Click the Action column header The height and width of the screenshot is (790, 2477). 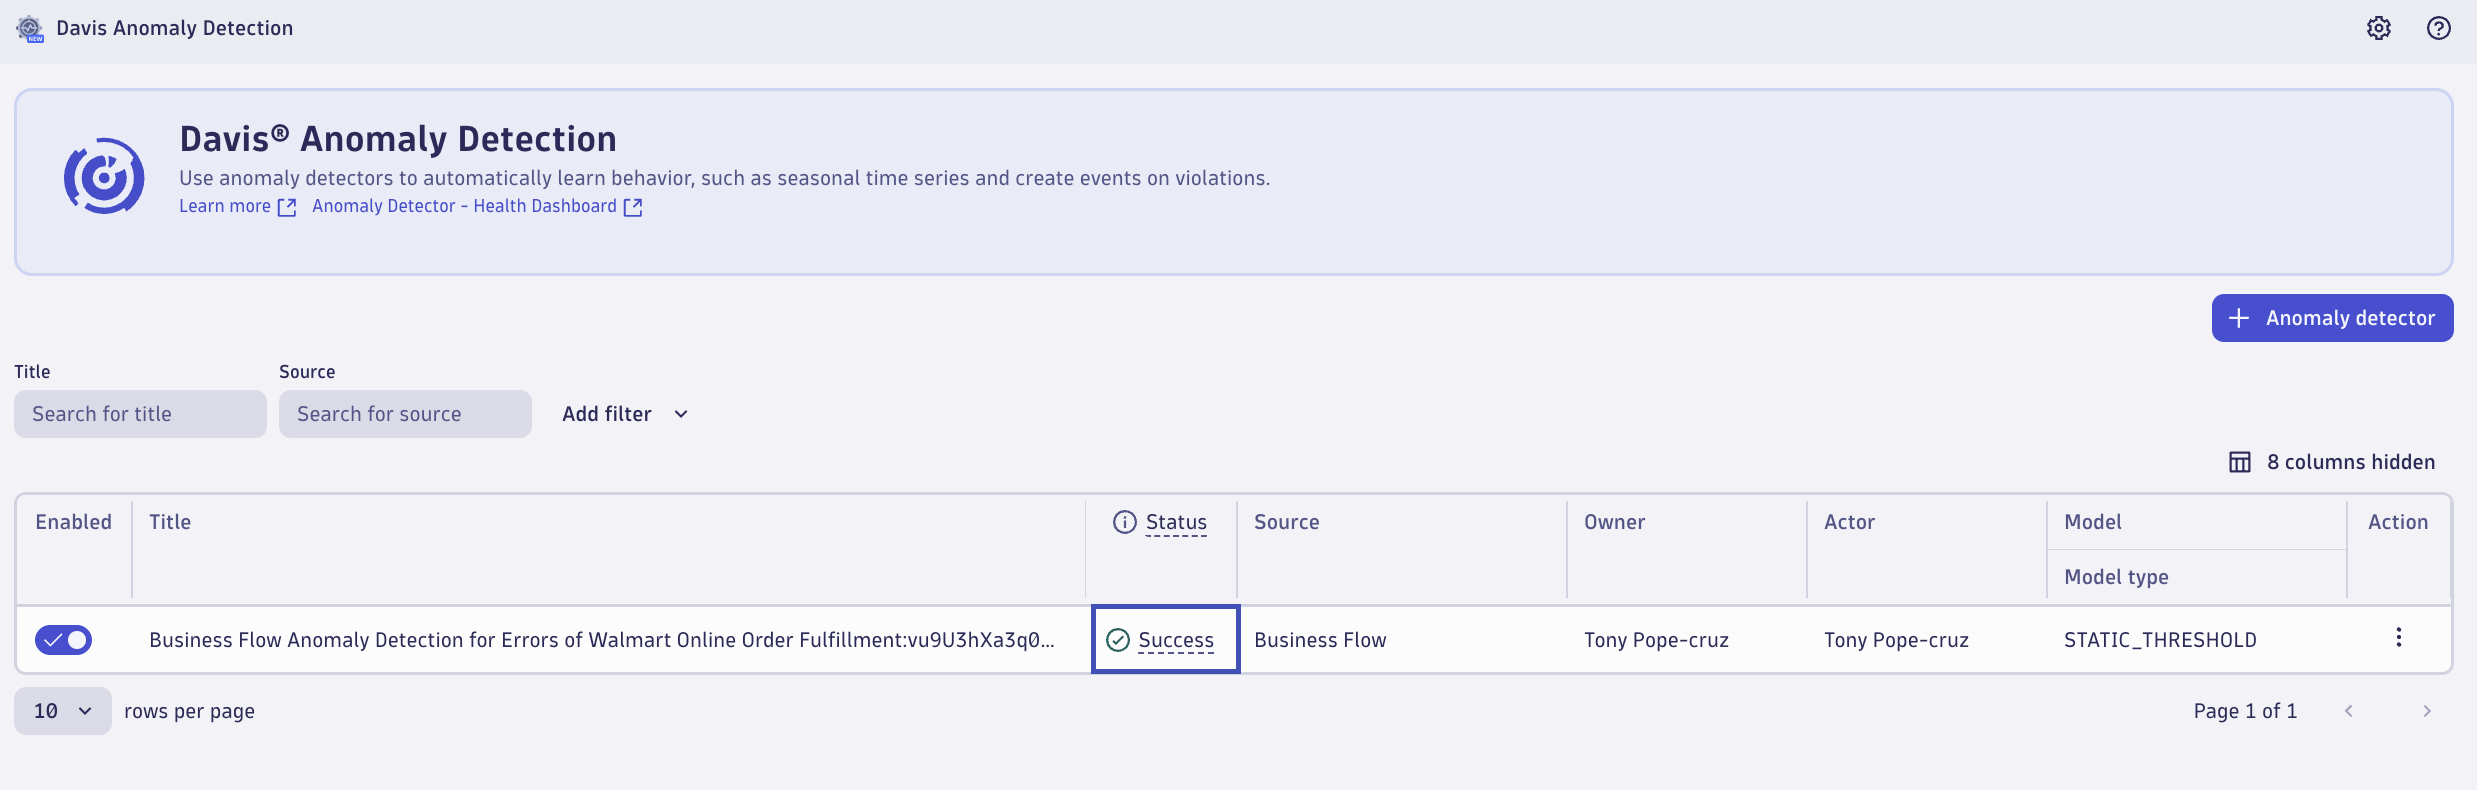(x=2398, y=522)
